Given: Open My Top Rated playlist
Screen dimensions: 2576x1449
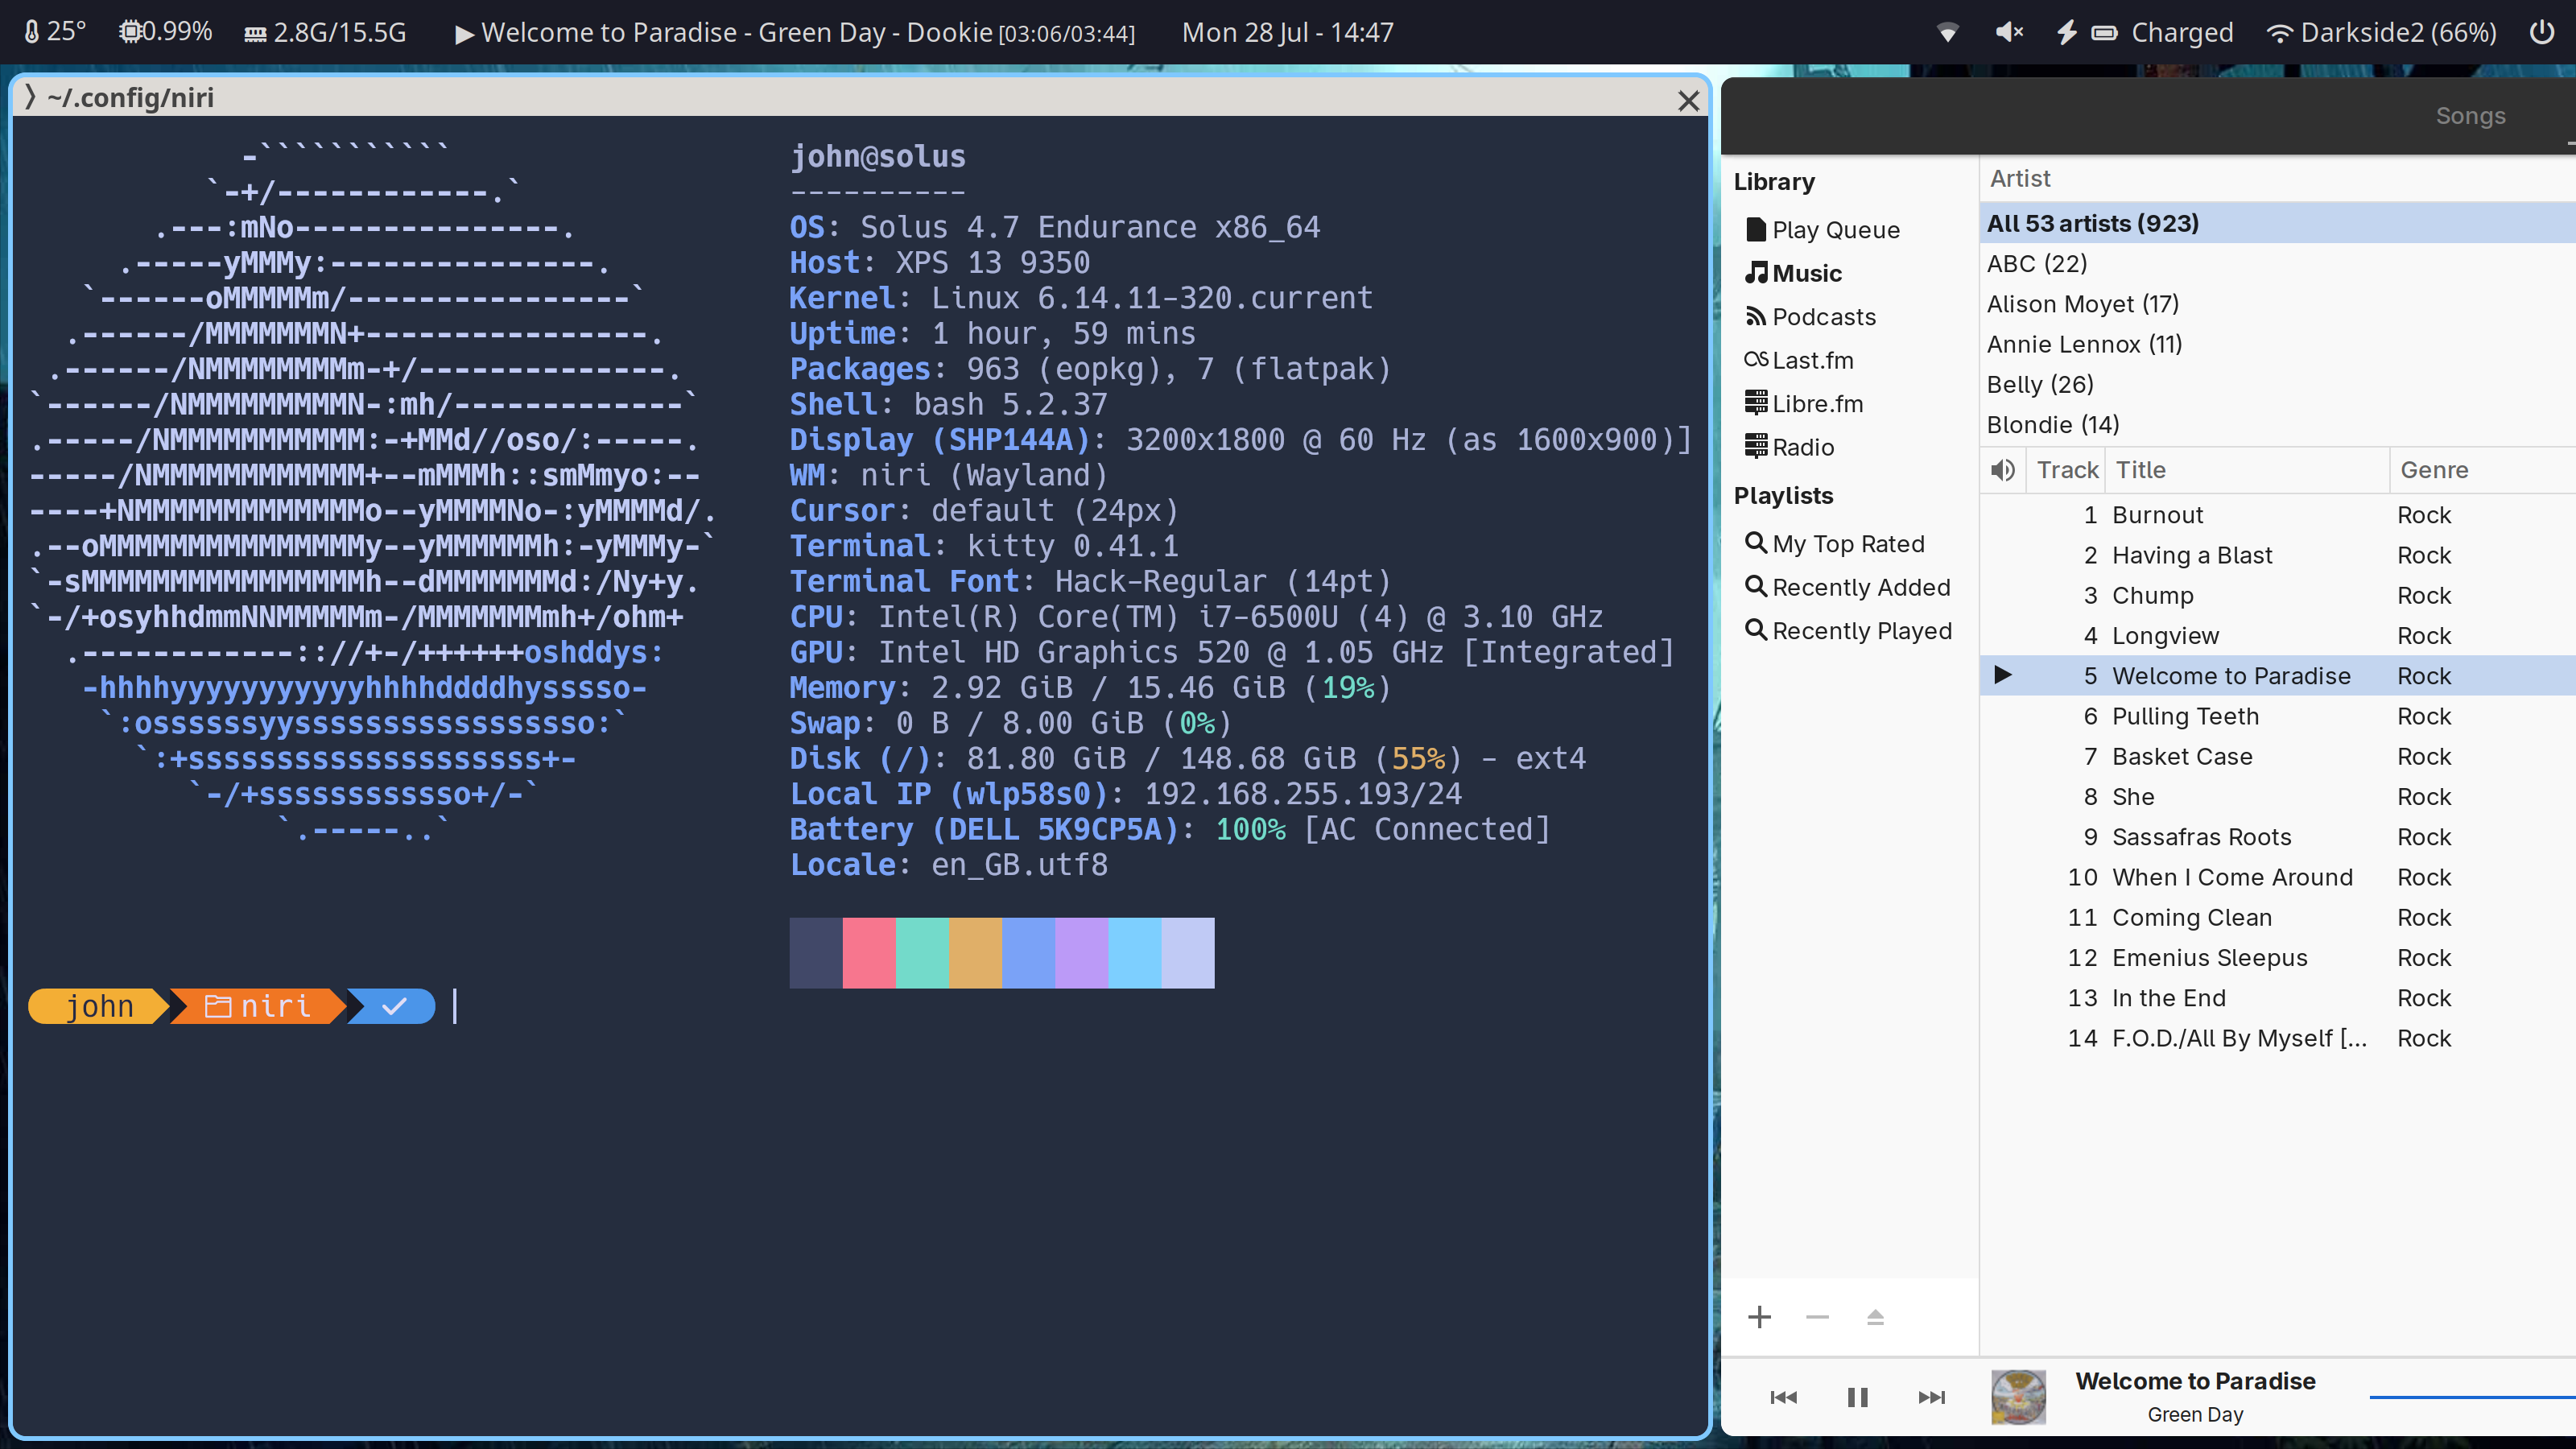Looking at the screenshot, I should pyautogui.click(x=1834, y=544).
